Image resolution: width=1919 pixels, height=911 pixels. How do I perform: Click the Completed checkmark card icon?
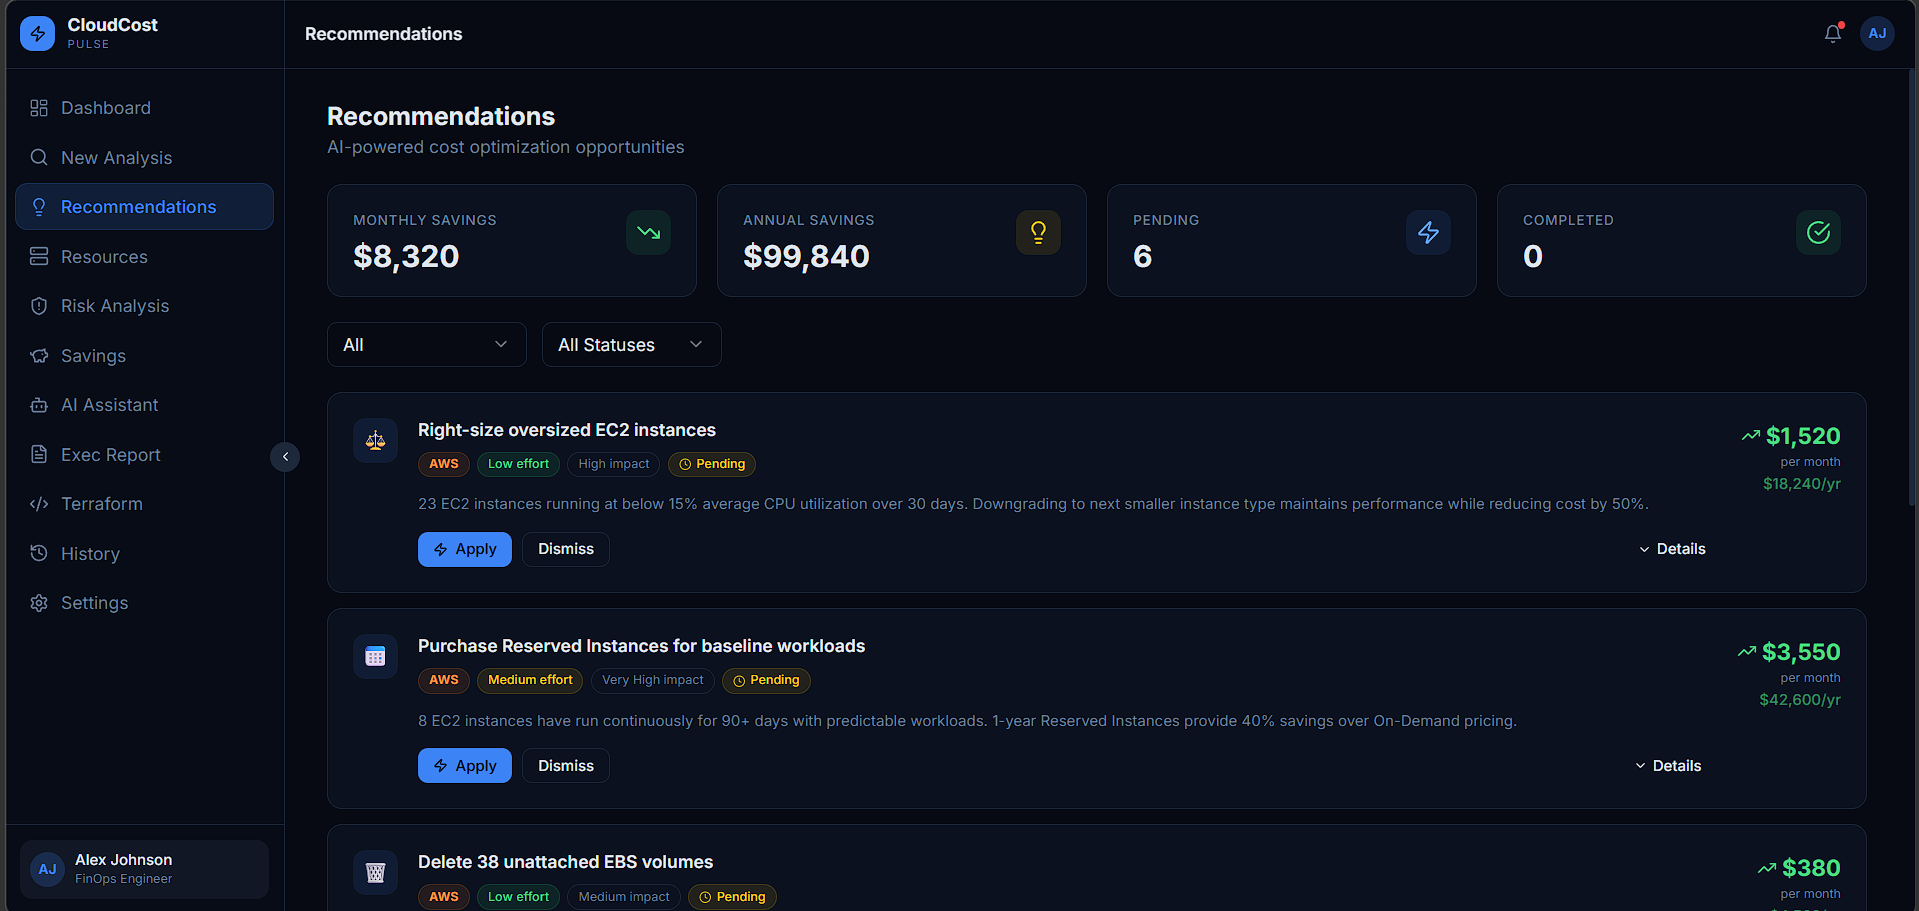click(x=1818, y=233)
